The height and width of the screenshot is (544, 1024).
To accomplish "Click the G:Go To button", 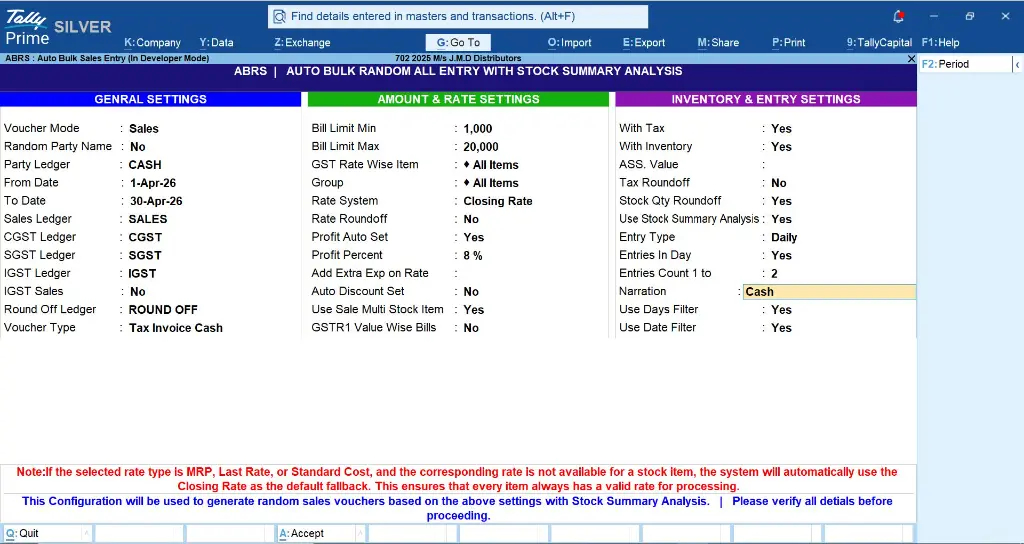I will (x=458, y=42).
